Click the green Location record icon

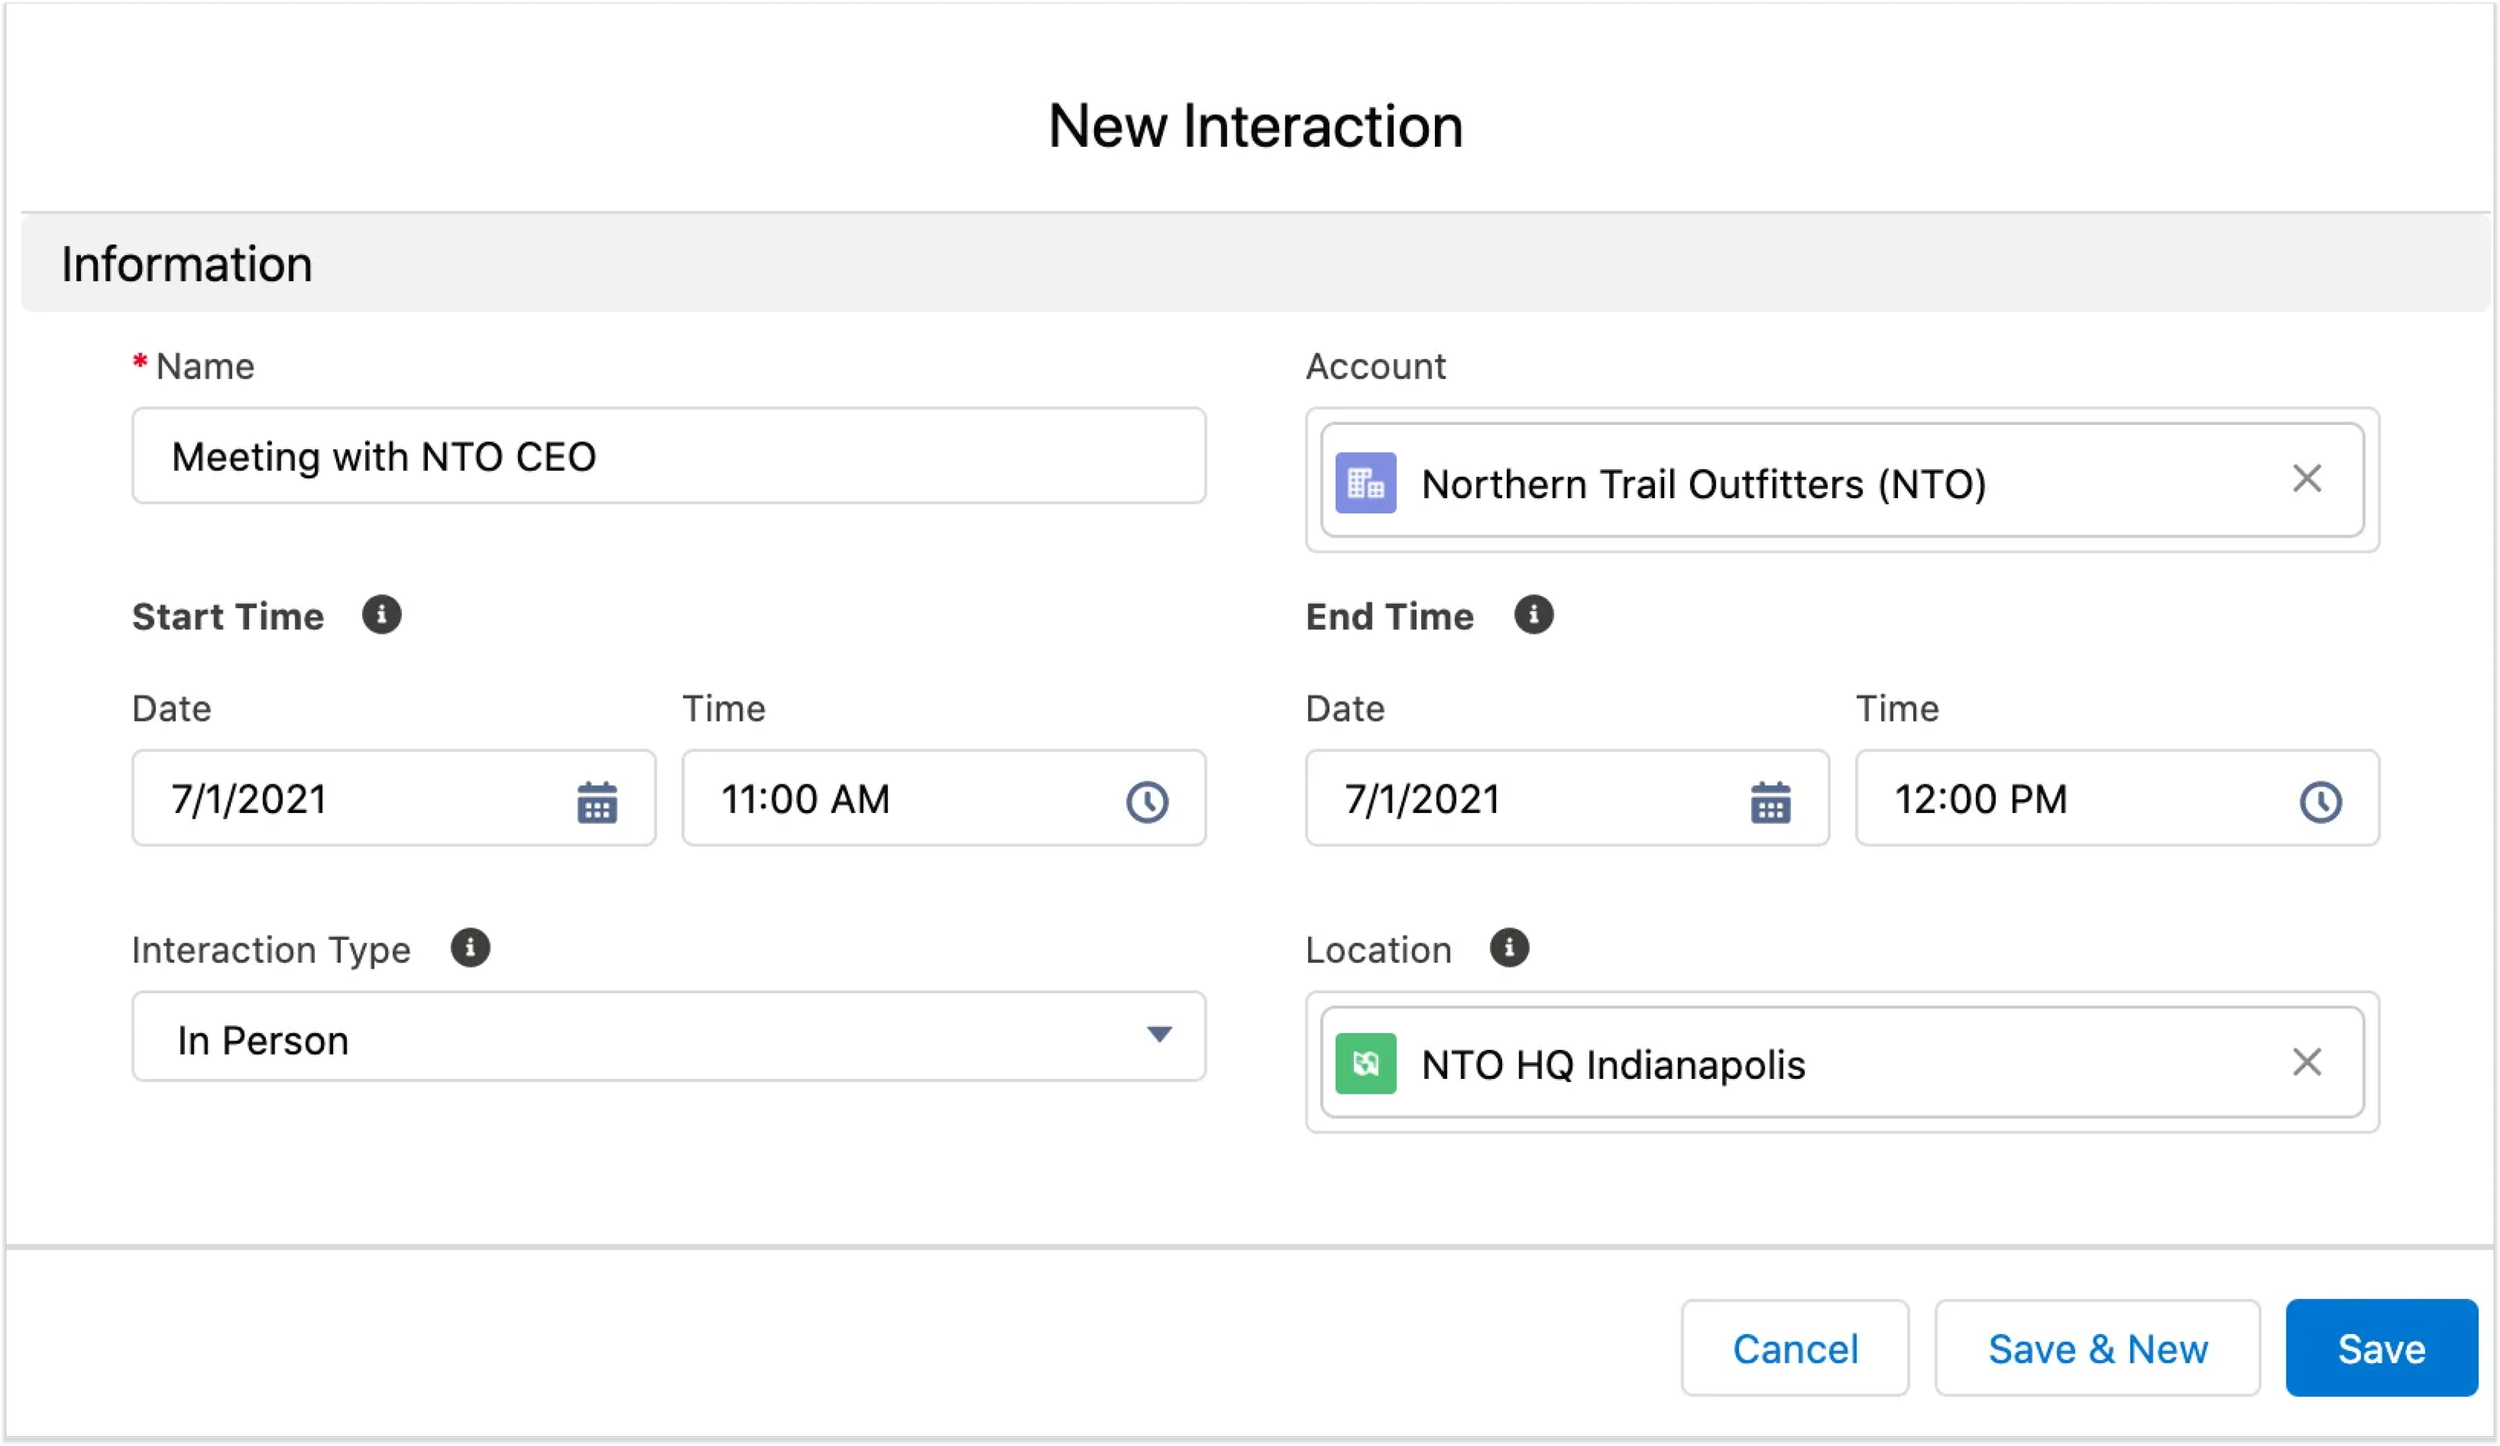(1366, 1064)
